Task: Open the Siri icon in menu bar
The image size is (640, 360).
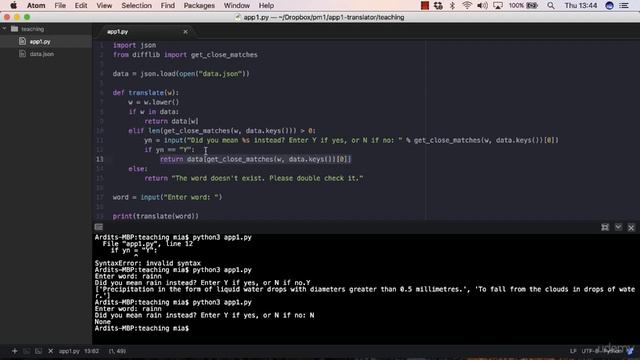Action: [x=609, y=6]
